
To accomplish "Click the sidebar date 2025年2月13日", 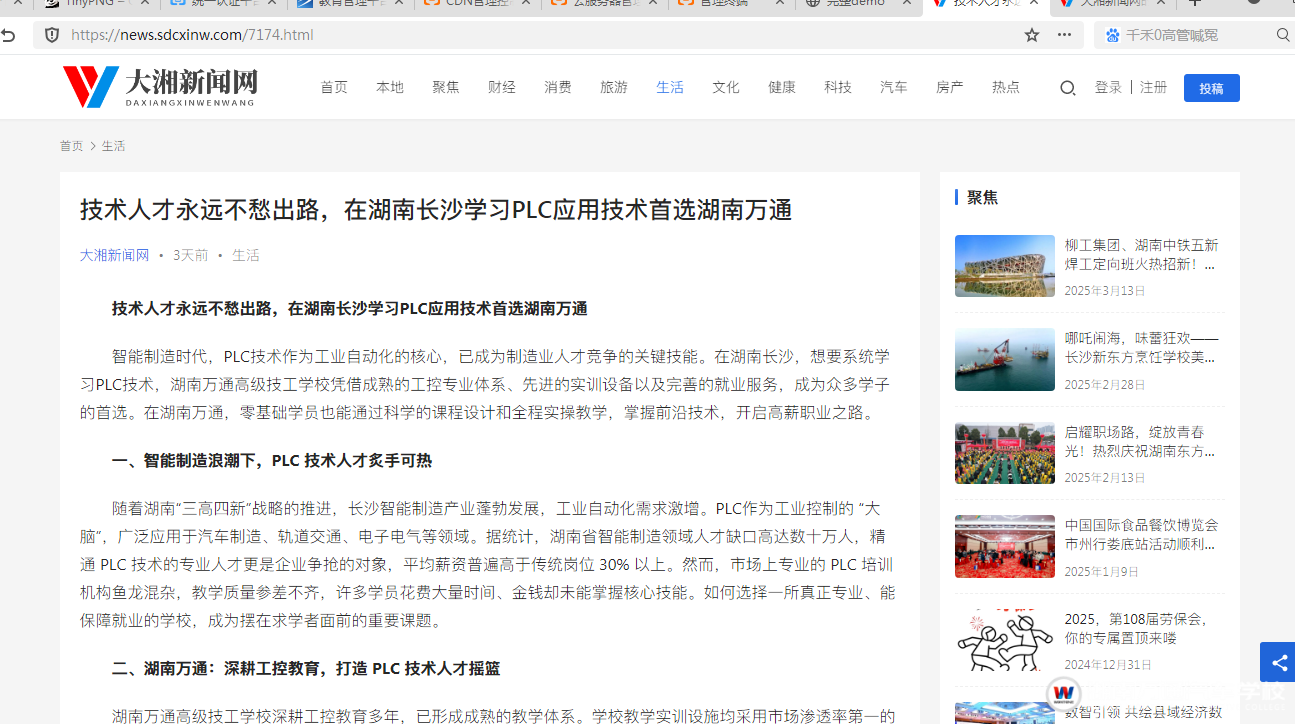I will (x=1105, y=478).
